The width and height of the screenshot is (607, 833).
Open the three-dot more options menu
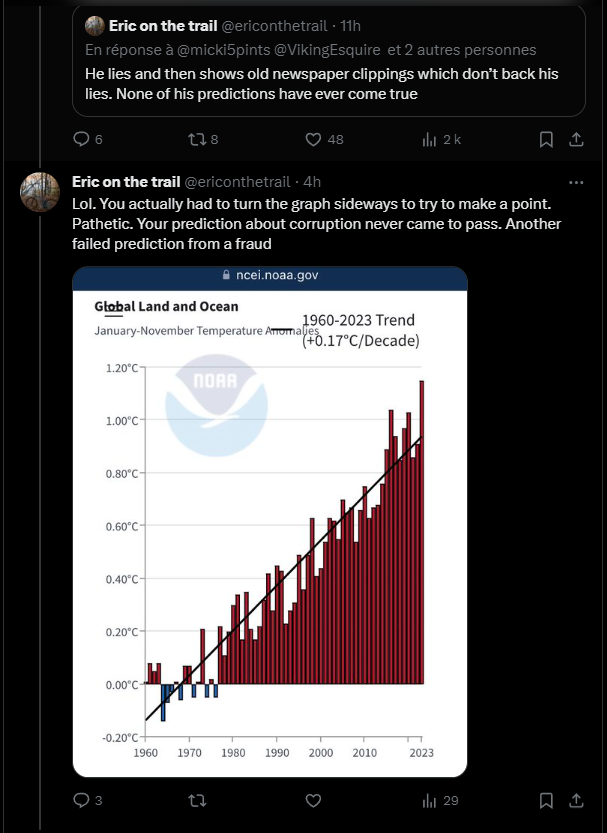(576, 182)
